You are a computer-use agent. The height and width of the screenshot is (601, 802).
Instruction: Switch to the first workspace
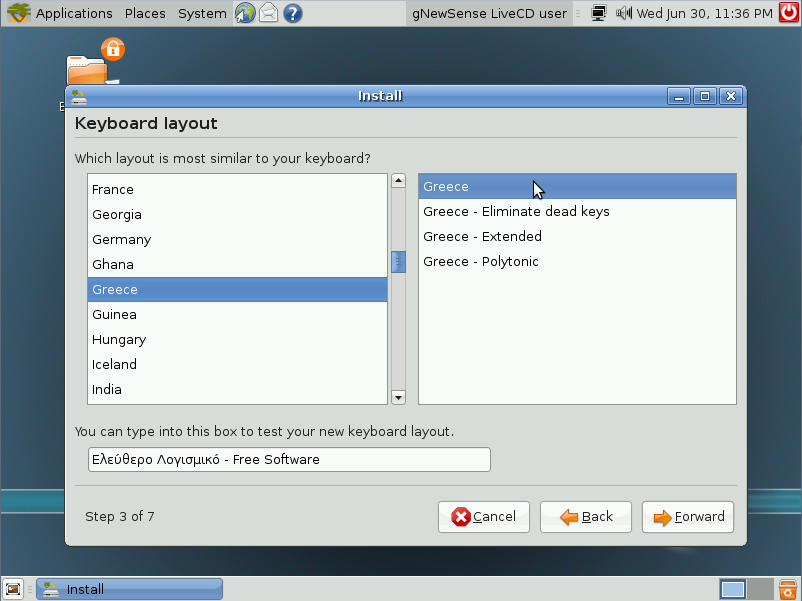732,589
